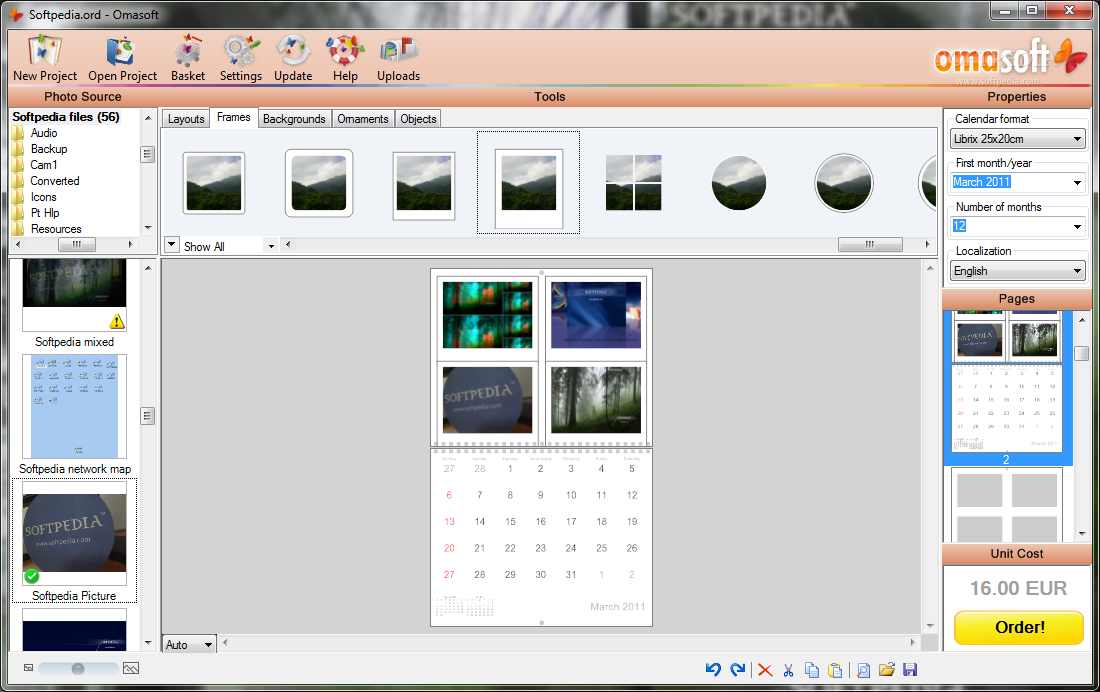Switch to the Backgrounds tab

click(x=294, y=119)
